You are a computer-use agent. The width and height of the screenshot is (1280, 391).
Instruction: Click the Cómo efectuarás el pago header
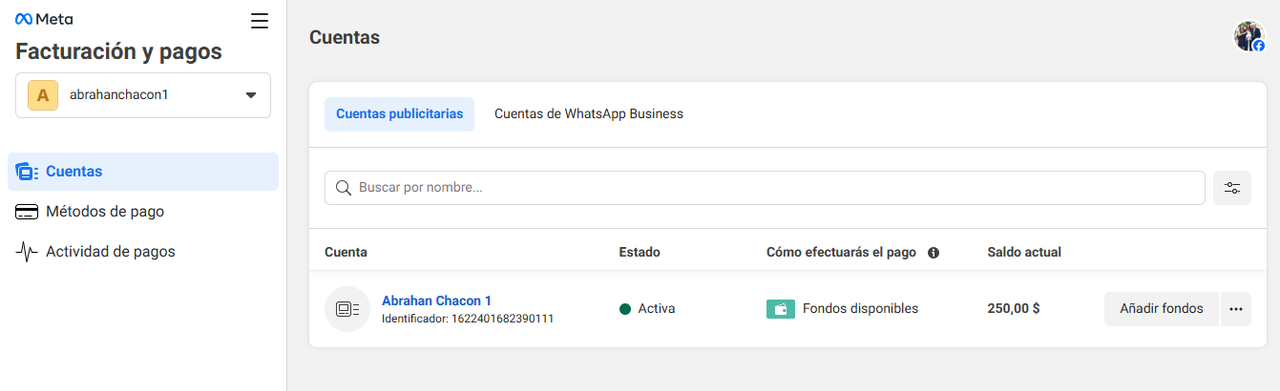click(841, 252)
